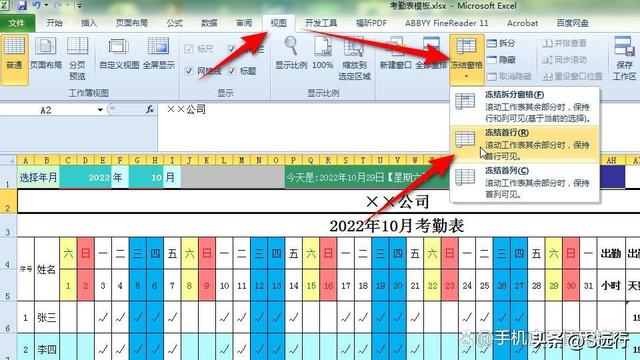Switch to the 百度网盘 tab

572,23
